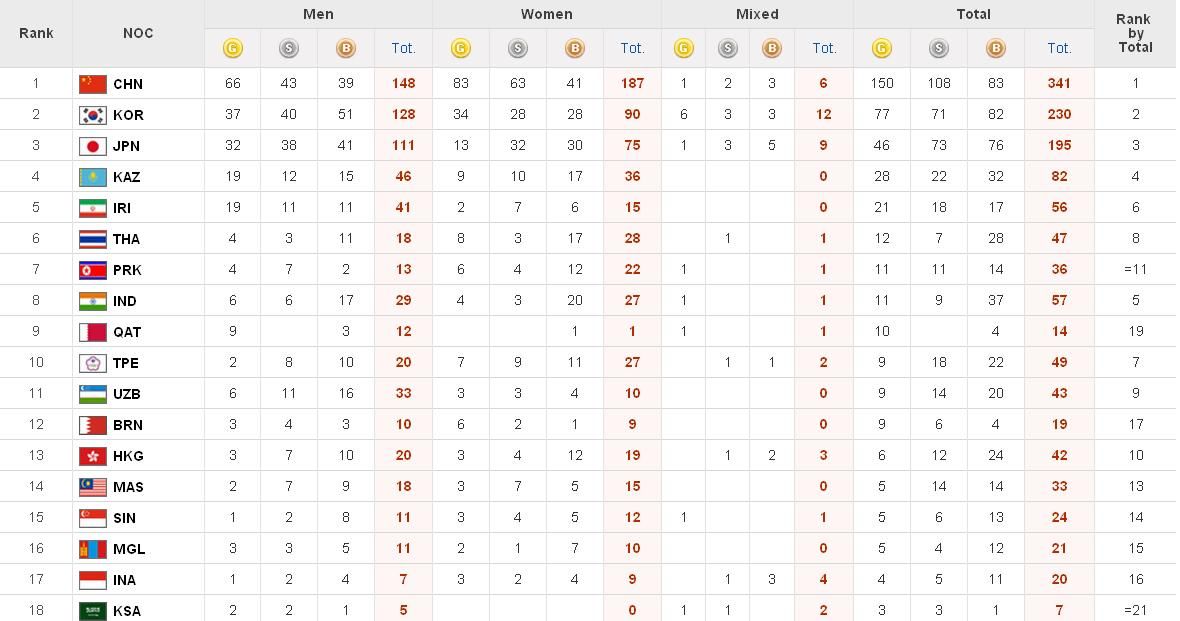
Task: Click the Kazakhstan flag icon
Action: [93, 177]
